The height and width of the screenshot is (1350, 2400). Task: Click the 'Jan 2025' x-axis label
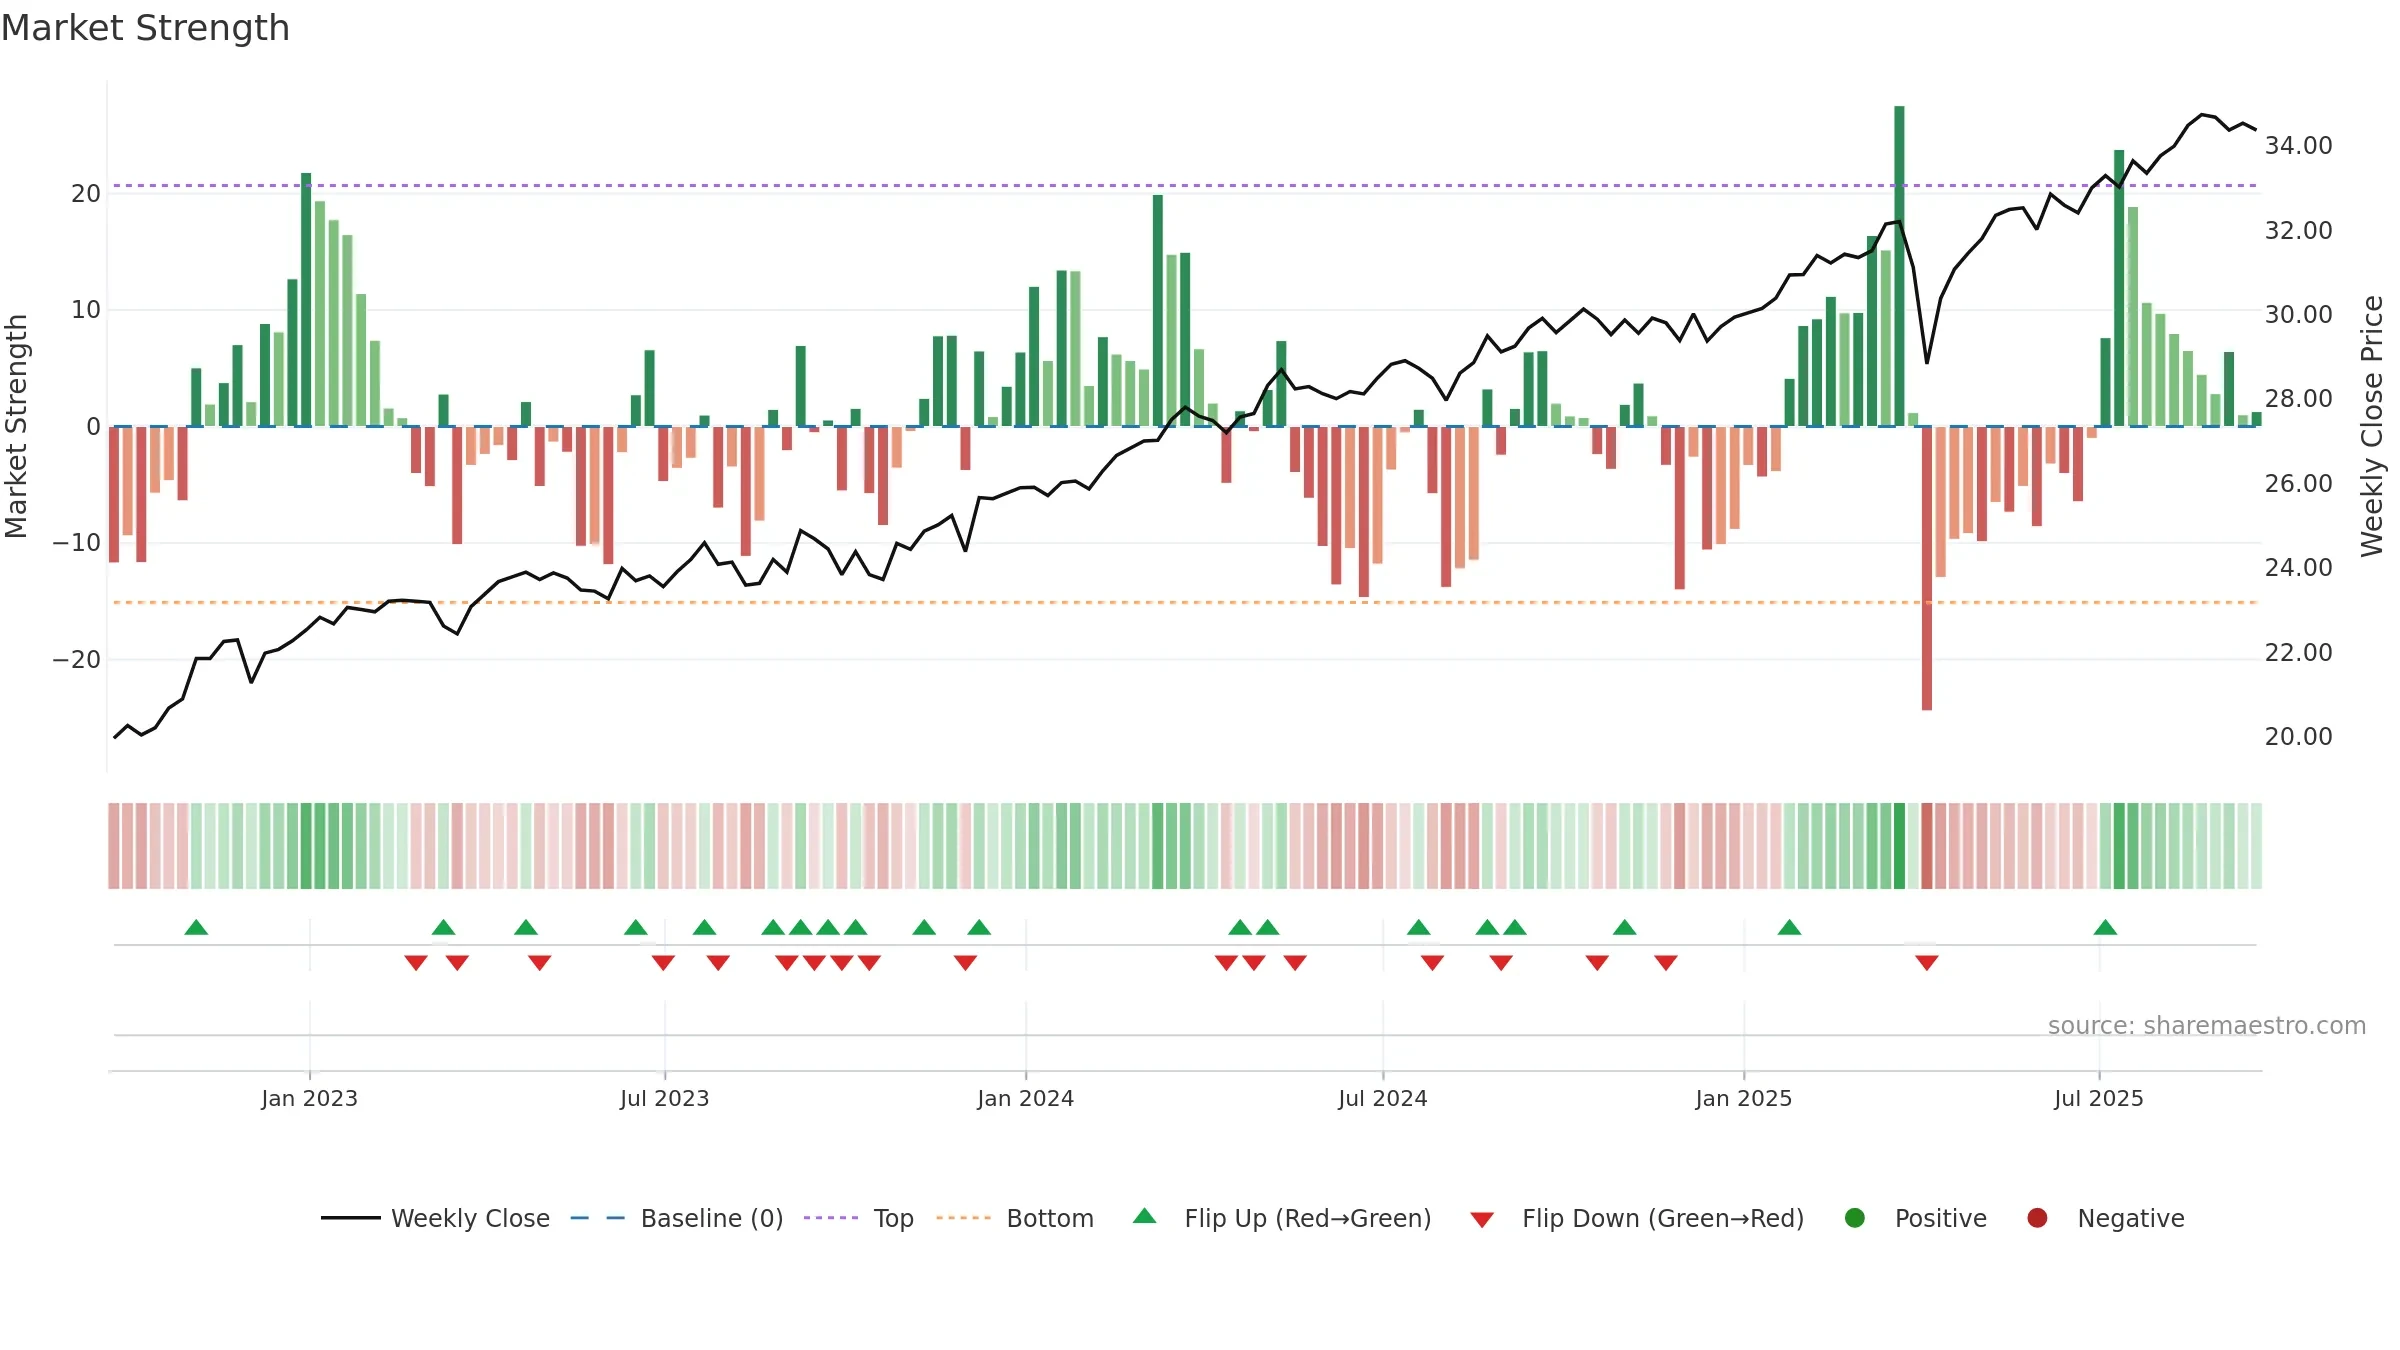point(1743,1098)
